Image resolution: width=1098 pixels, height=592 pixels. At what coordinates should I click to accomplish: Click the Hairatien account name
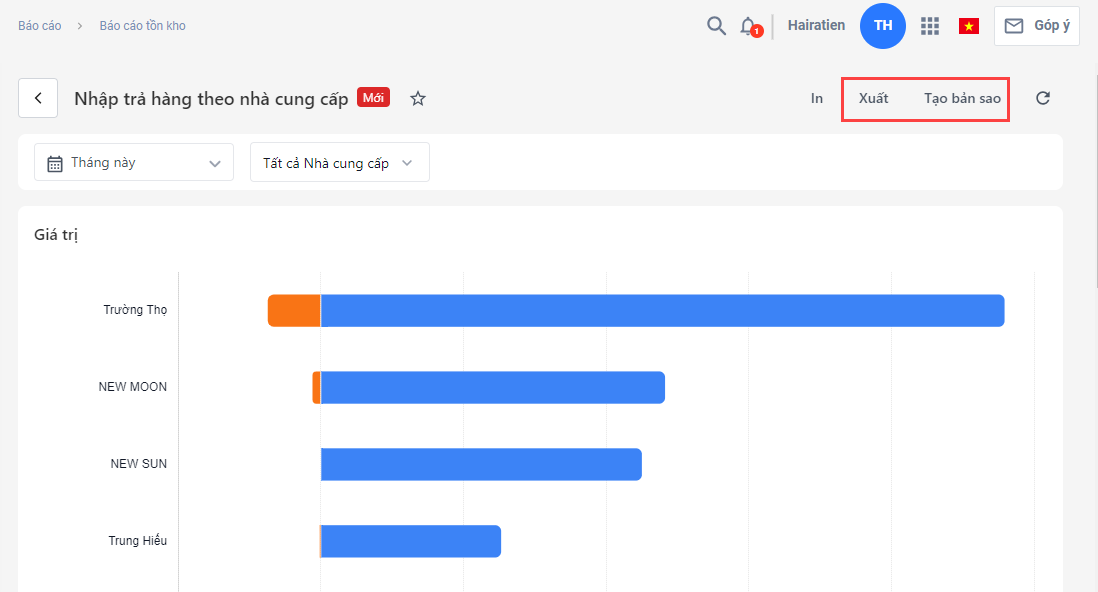[x=816, y=26]
